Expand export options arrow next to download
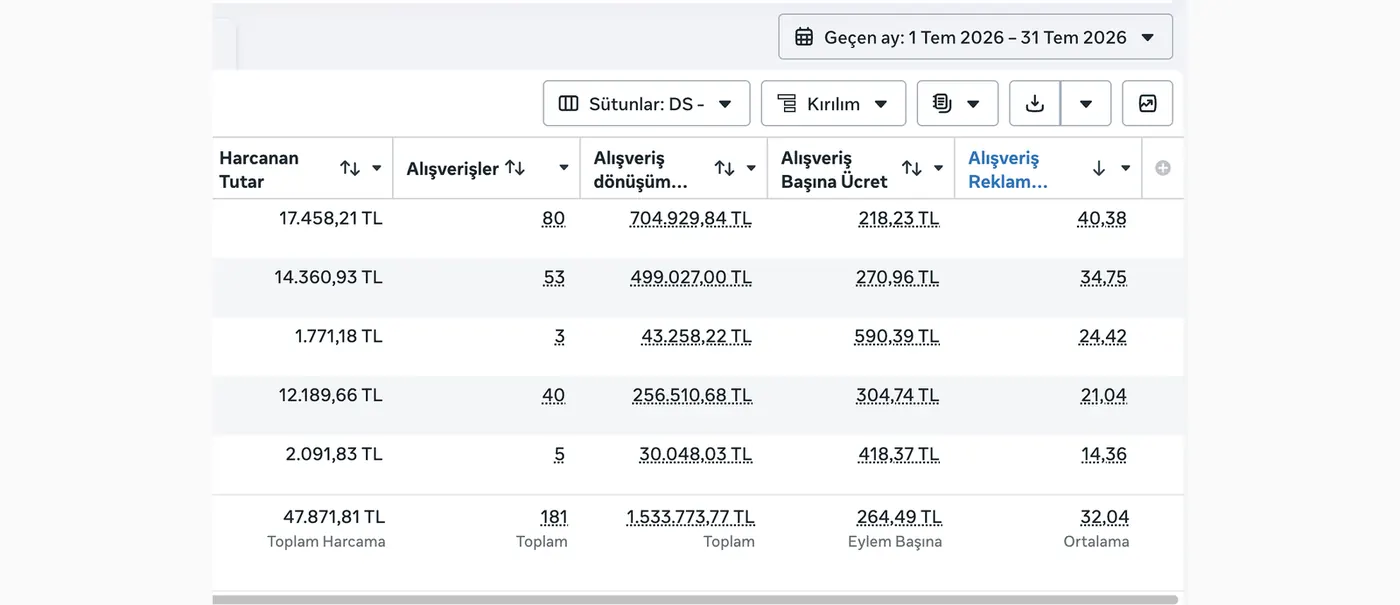Viewport: 1400px width, 605px height. (x=1086, y=103)
